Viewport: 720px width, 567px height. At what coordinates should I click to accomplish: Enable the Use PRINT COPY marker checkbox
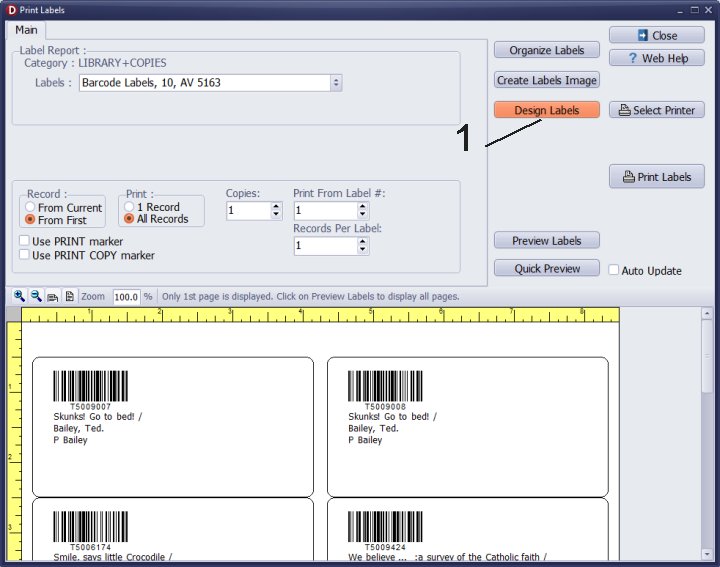point(25,255)
